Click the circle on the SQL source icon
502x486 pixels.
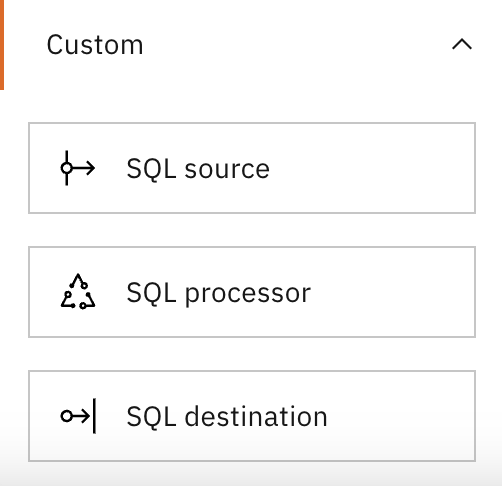coord(67,168)
